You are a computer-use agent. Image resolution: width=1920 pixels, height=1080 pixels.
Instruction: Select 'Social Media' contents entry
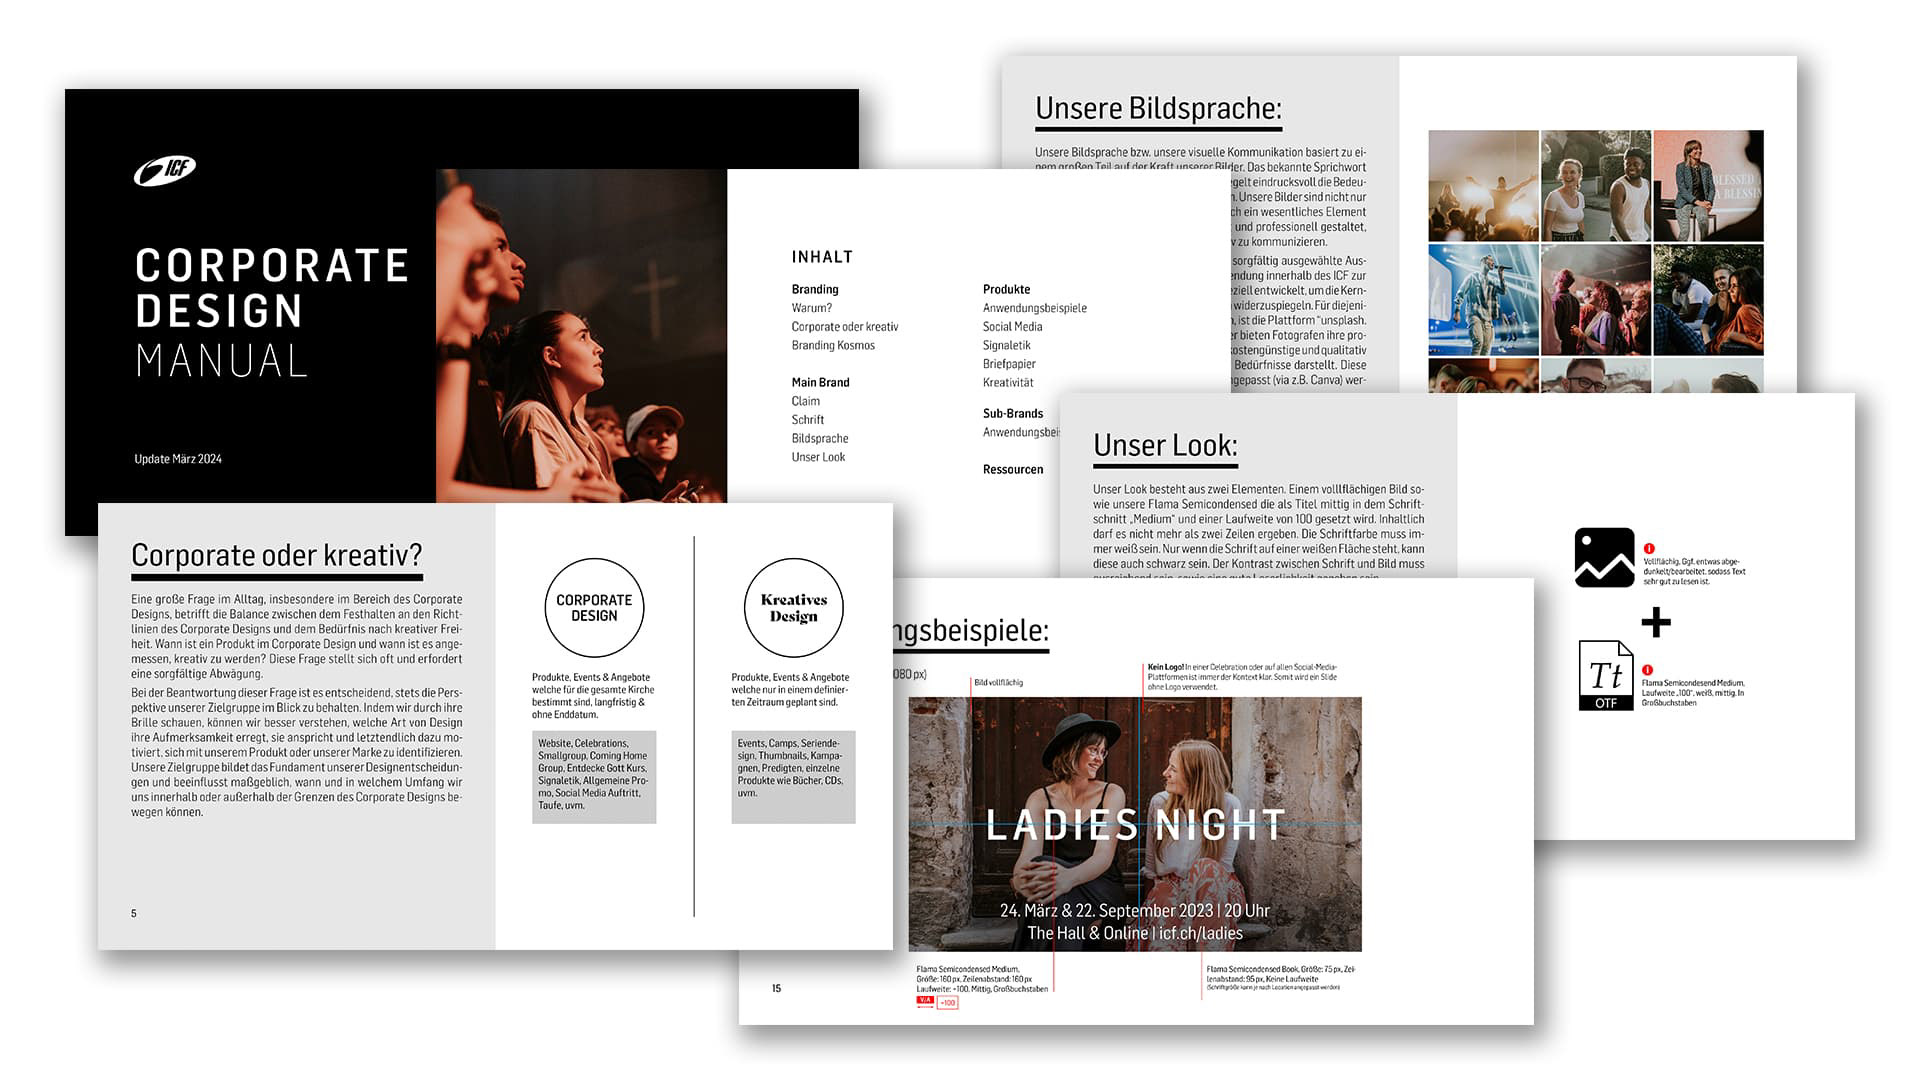(1012, 327)
